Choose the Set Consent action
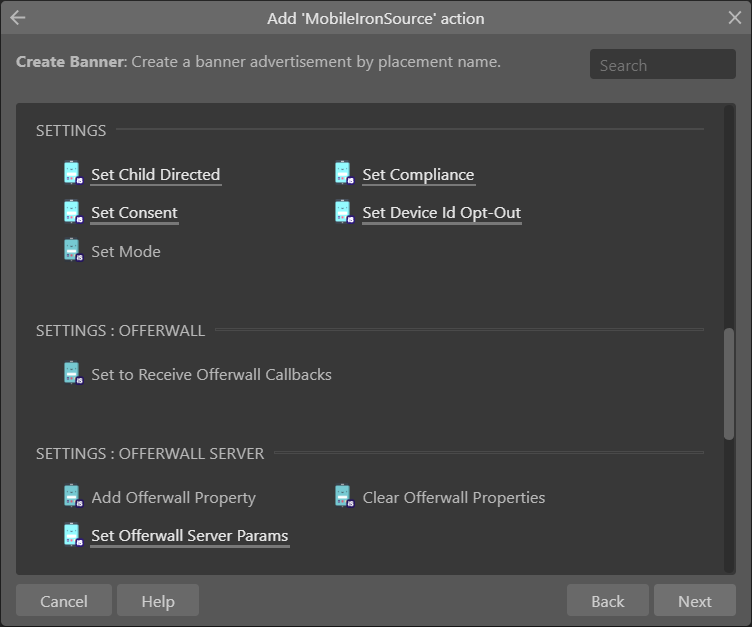Image resolution: width=752 pixels, height=627 pixels. (x=134, y=213)
